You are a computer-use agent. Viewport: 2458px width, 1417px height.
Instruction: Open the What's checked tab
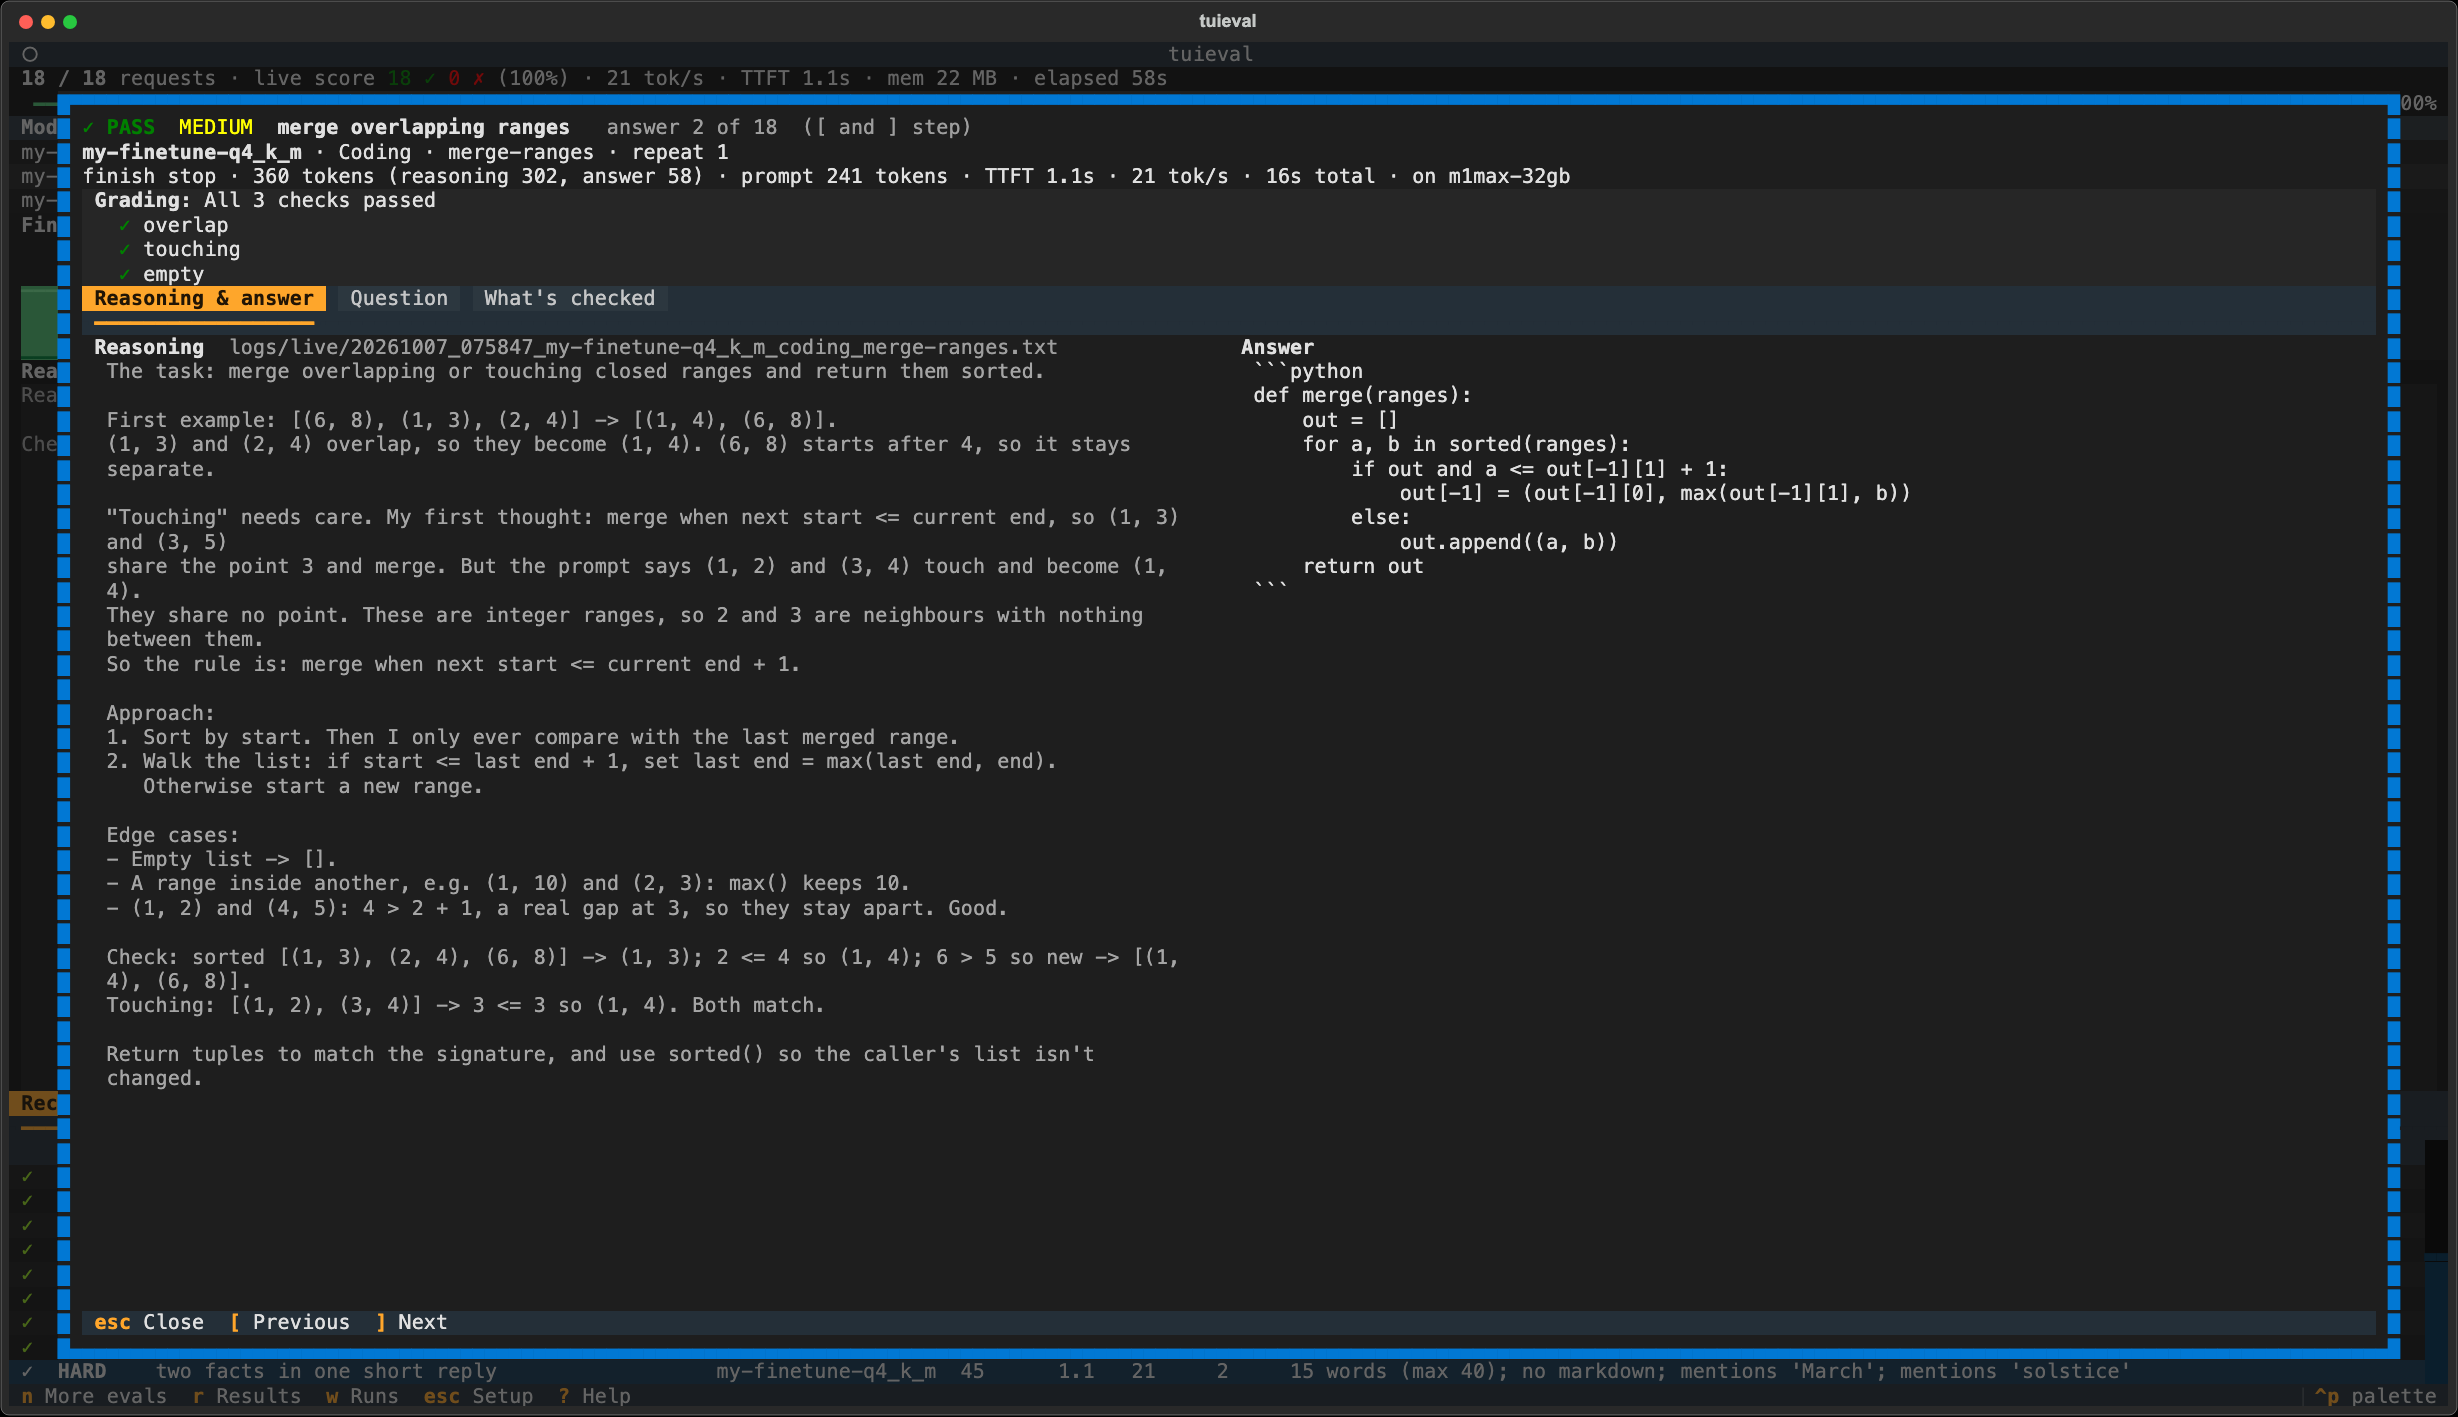click(x=569, y=298)
